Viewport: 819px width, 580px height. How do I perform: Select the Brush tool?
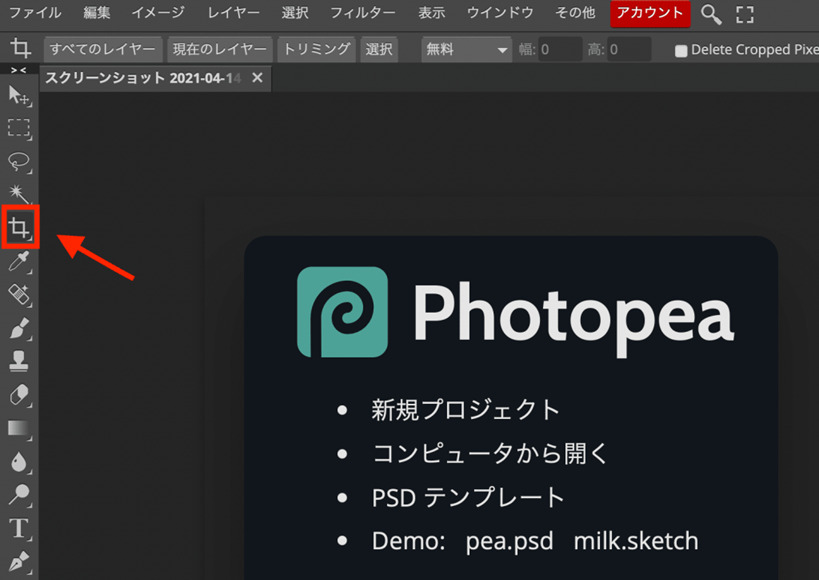(x=19, y=328)
